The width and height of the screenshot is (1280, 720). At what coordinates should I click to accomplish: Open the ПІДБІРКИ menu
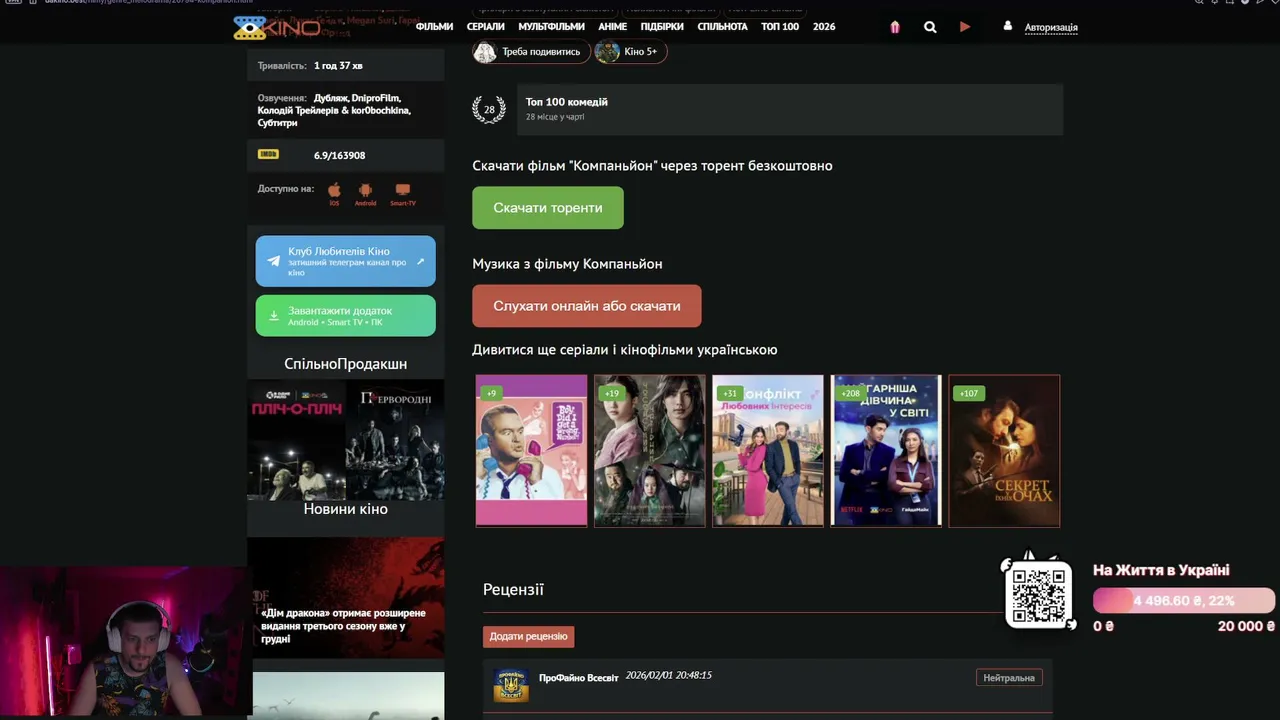click(662, 27)
